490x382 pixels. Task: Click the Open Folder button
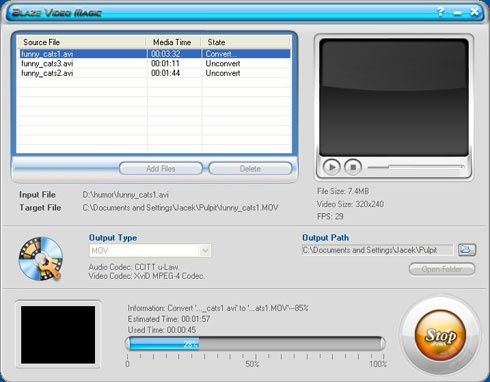tap(442, 269)
